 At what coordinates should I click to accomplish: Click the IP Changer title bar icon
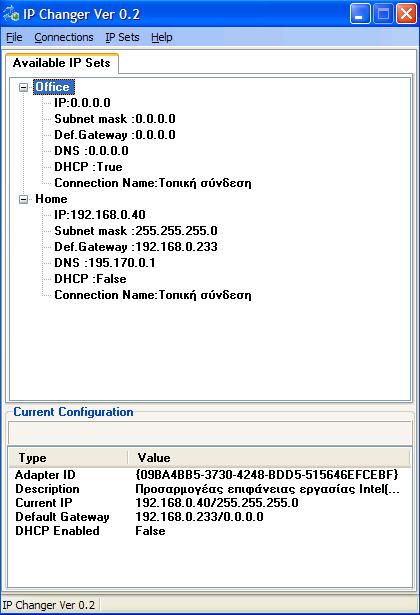[11, 14]
